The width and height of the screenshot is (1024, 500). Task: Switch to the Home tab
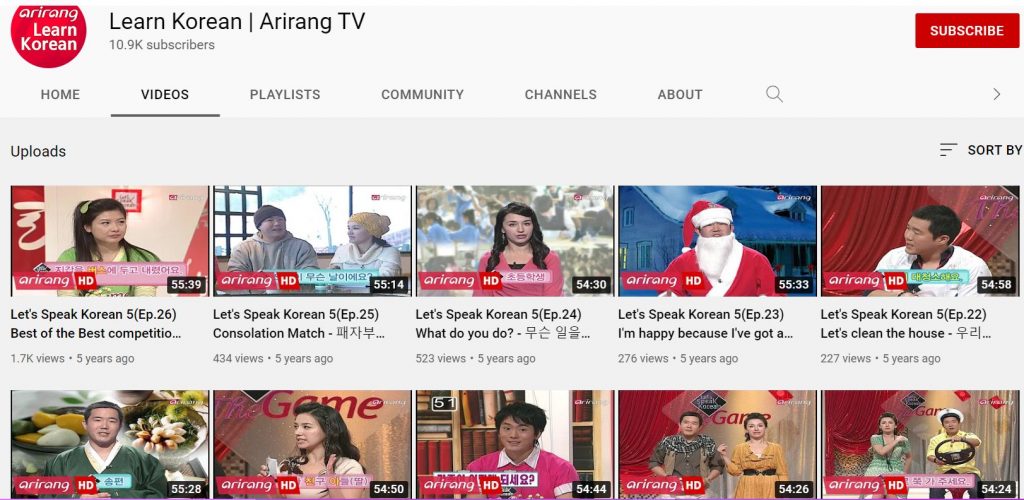click(60, 95)
